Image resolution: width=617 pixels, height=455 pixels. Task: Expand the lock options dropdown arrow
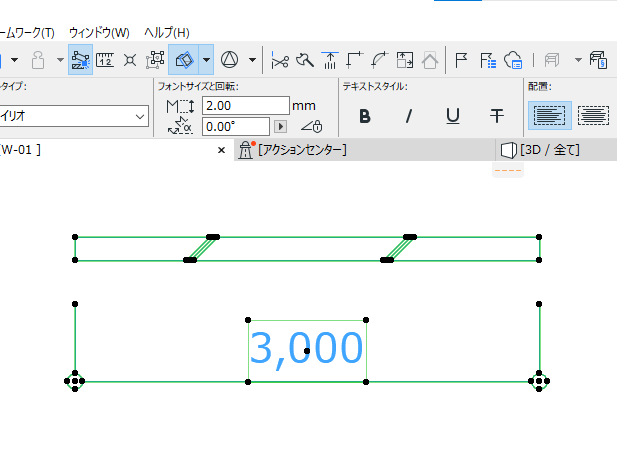[x=60, y=60]
